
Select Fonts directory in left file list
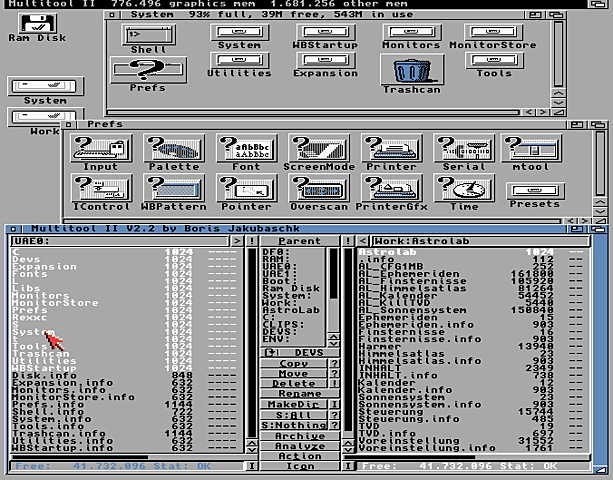coord(125,274)
